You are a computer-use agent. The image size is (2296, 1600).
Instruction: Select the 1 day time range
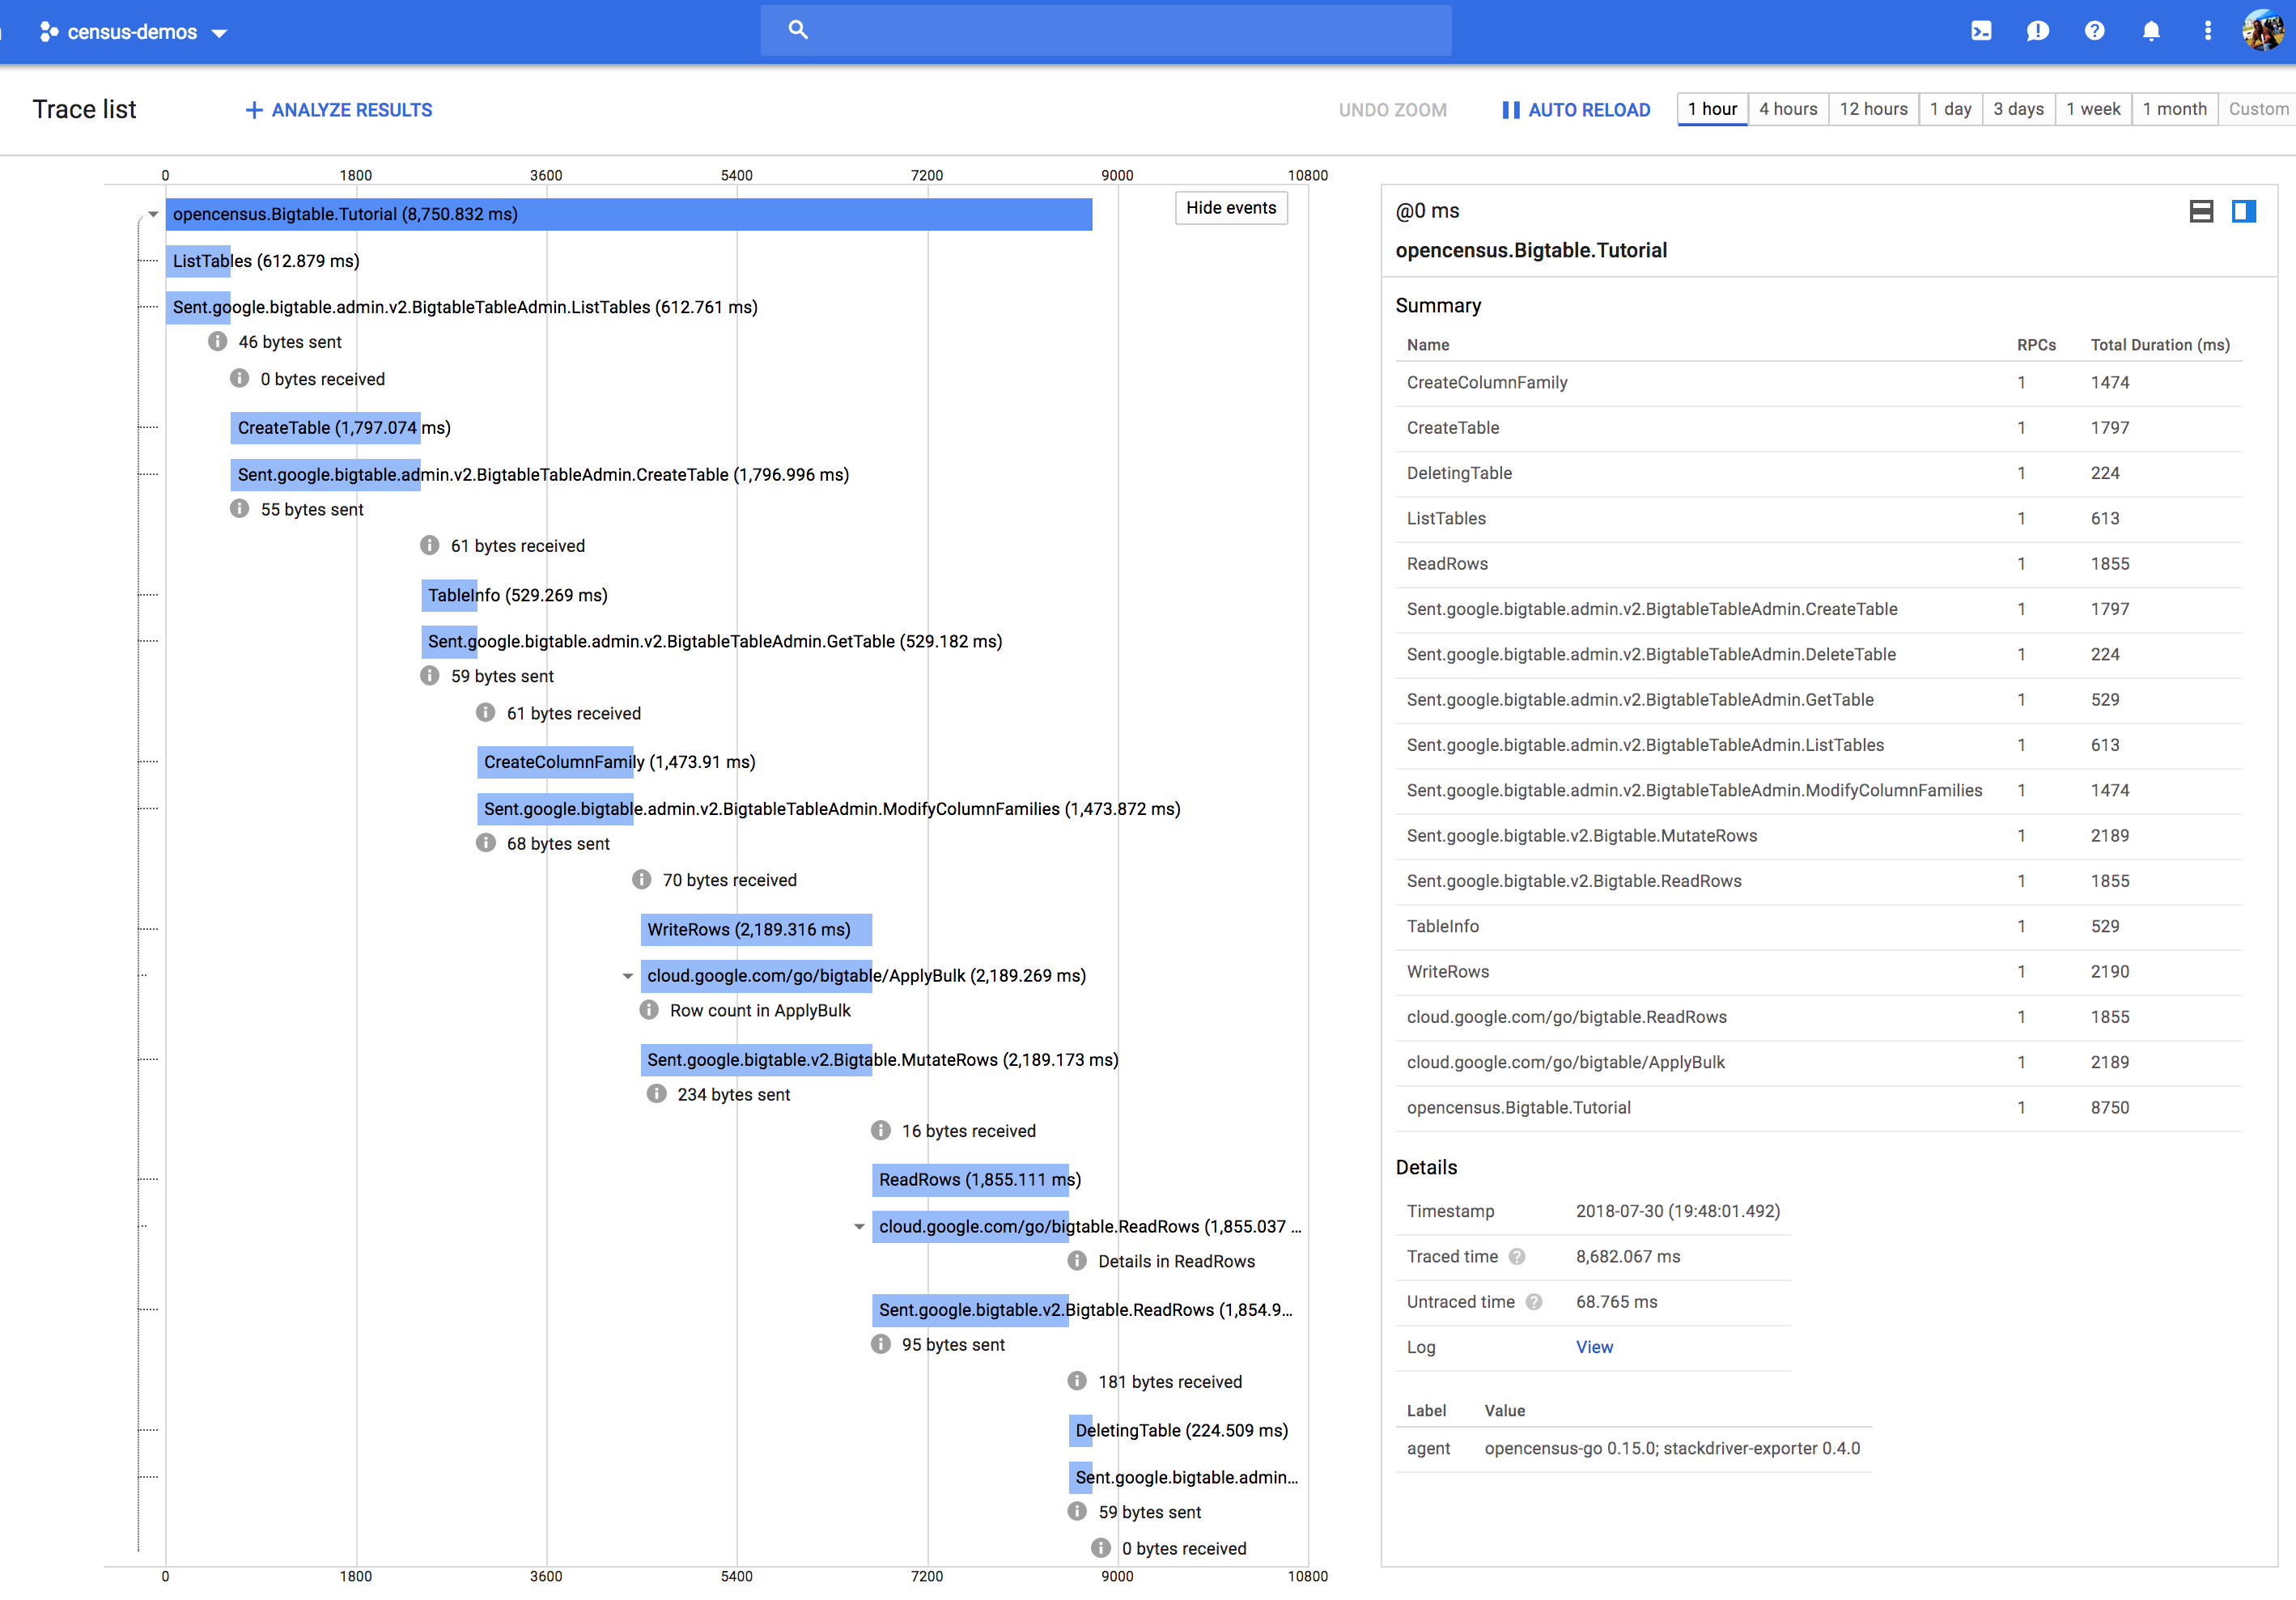click(1950, 109)
